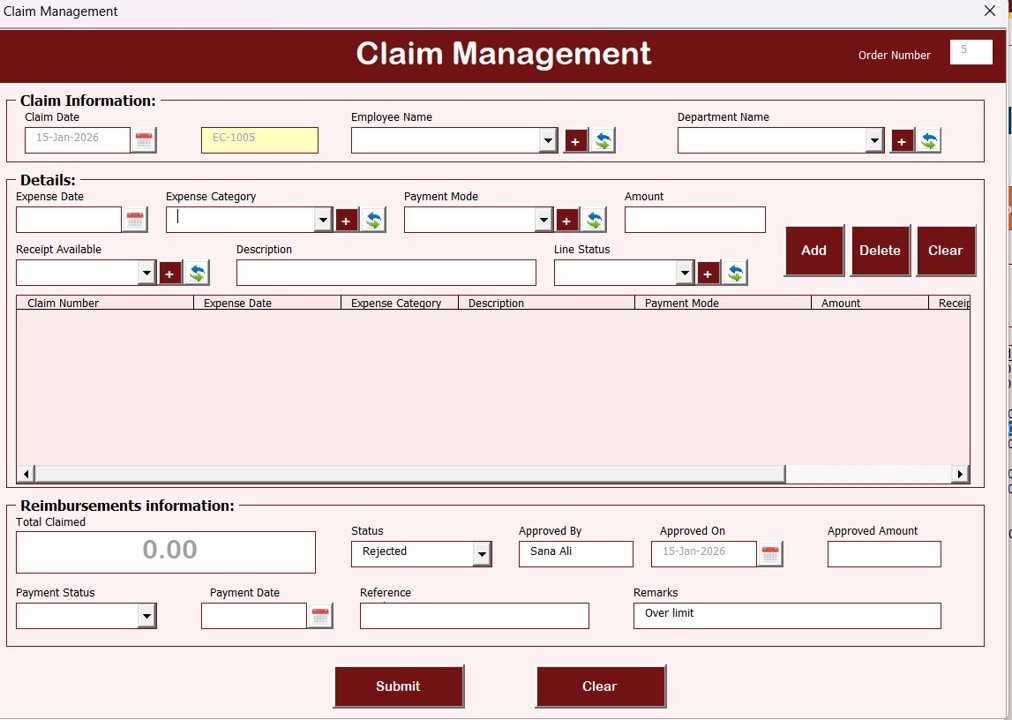Click the Submit button
Screen dimensions: 1012x720
point(398,686)
